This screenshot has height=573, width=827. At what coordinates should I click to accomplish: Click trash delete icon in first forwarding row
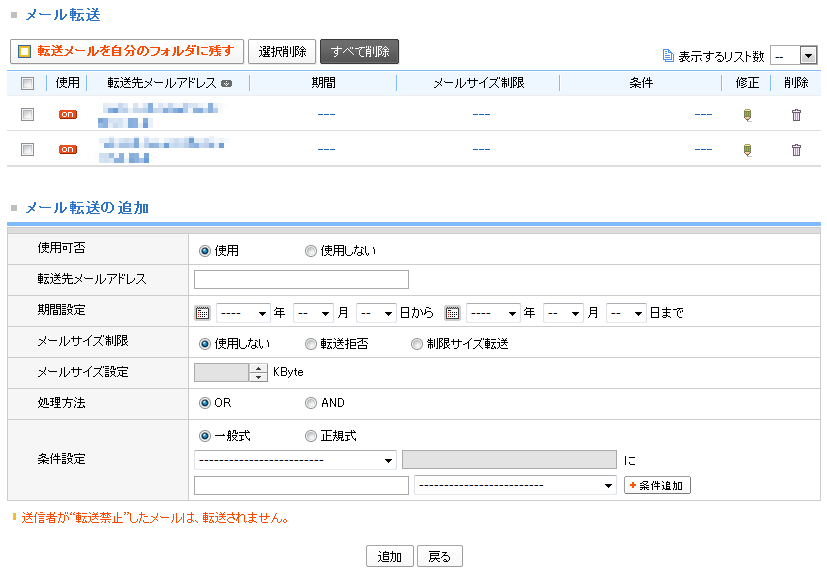(796, 114)
